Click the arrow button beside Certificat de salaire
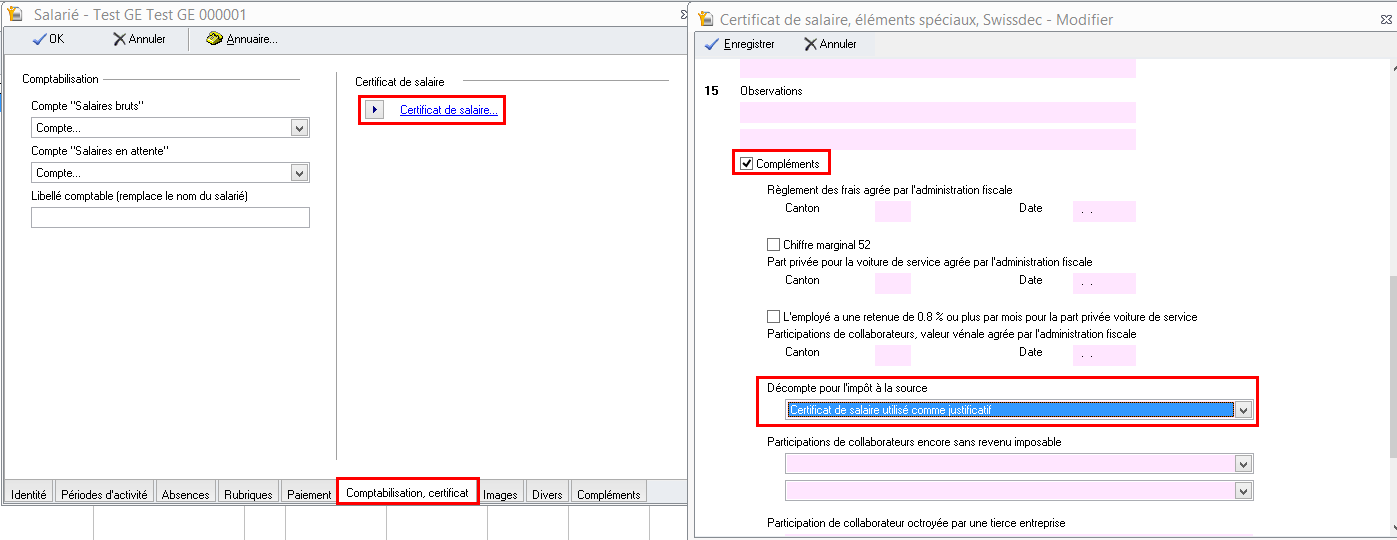 click(374, 110)
